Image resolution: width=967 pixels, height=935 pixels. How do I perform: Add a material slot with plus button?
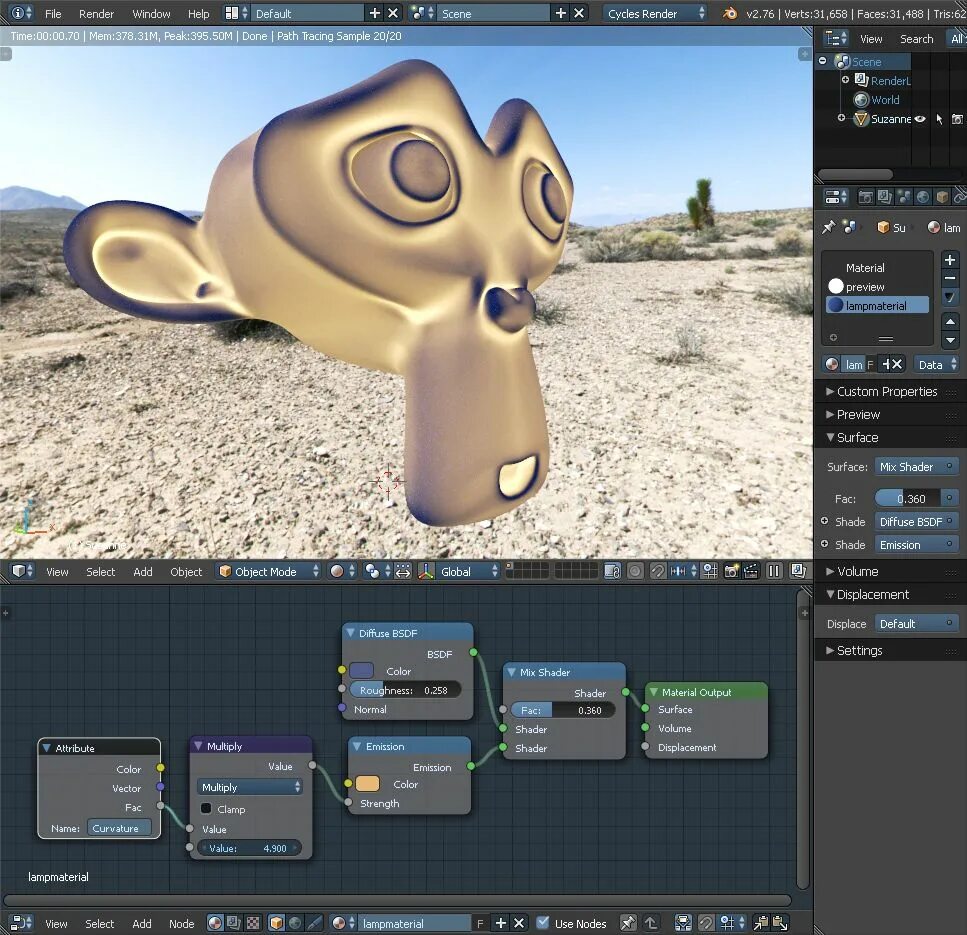(950, 260)
